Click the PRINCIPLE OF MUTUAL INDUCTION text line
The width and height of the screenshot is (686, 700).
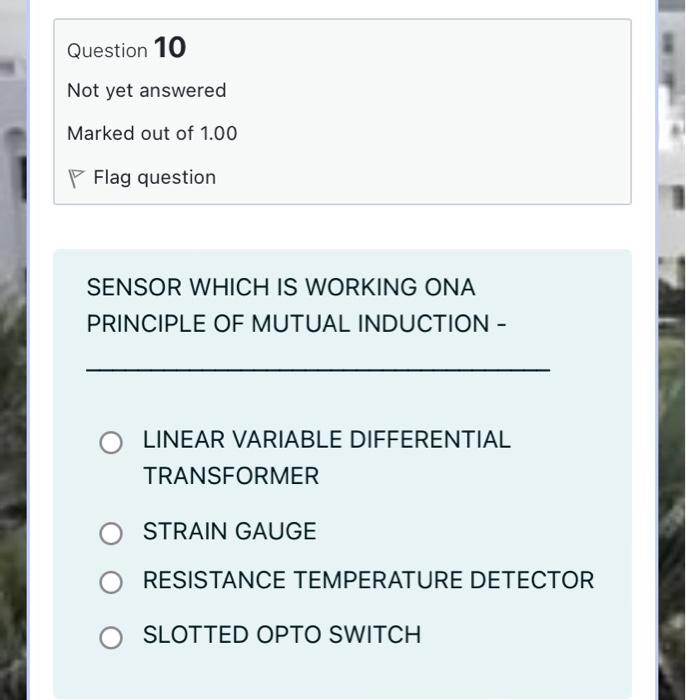click(296, 323)
